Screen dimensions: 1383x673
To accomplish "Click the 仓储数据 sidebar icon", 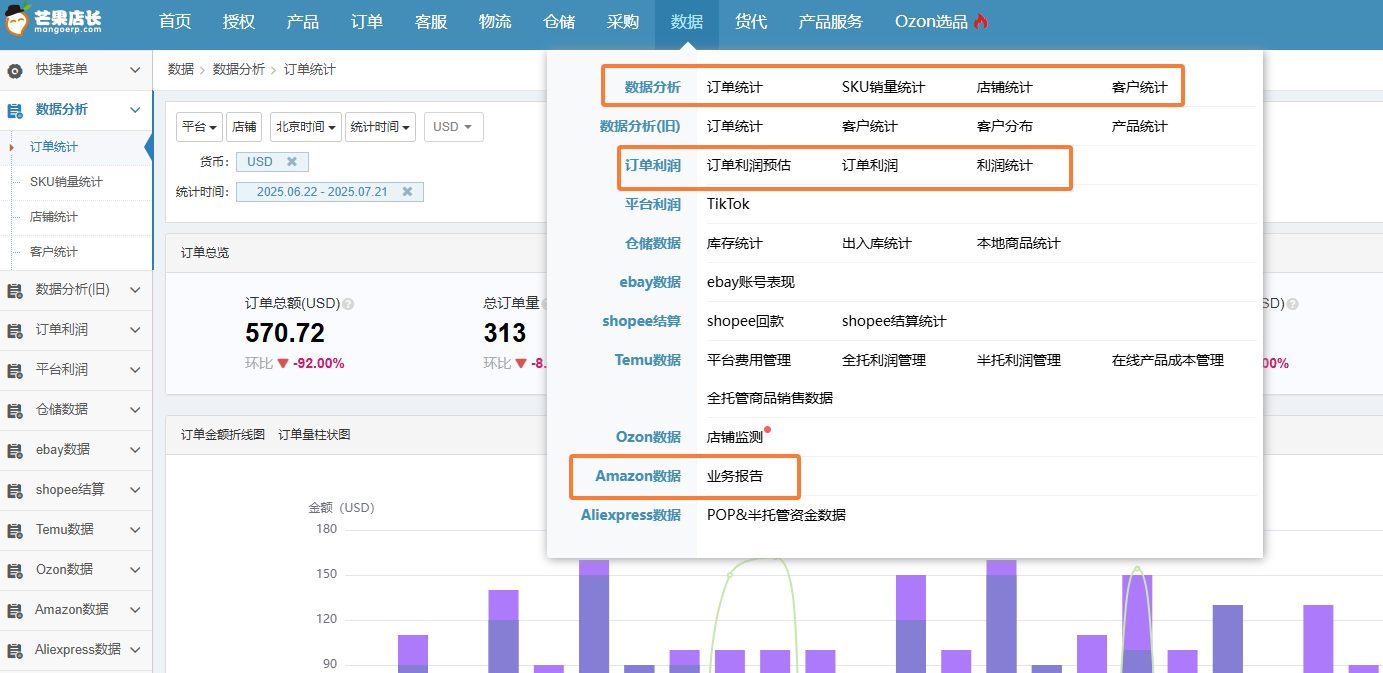I will click(x=15, y=410).
